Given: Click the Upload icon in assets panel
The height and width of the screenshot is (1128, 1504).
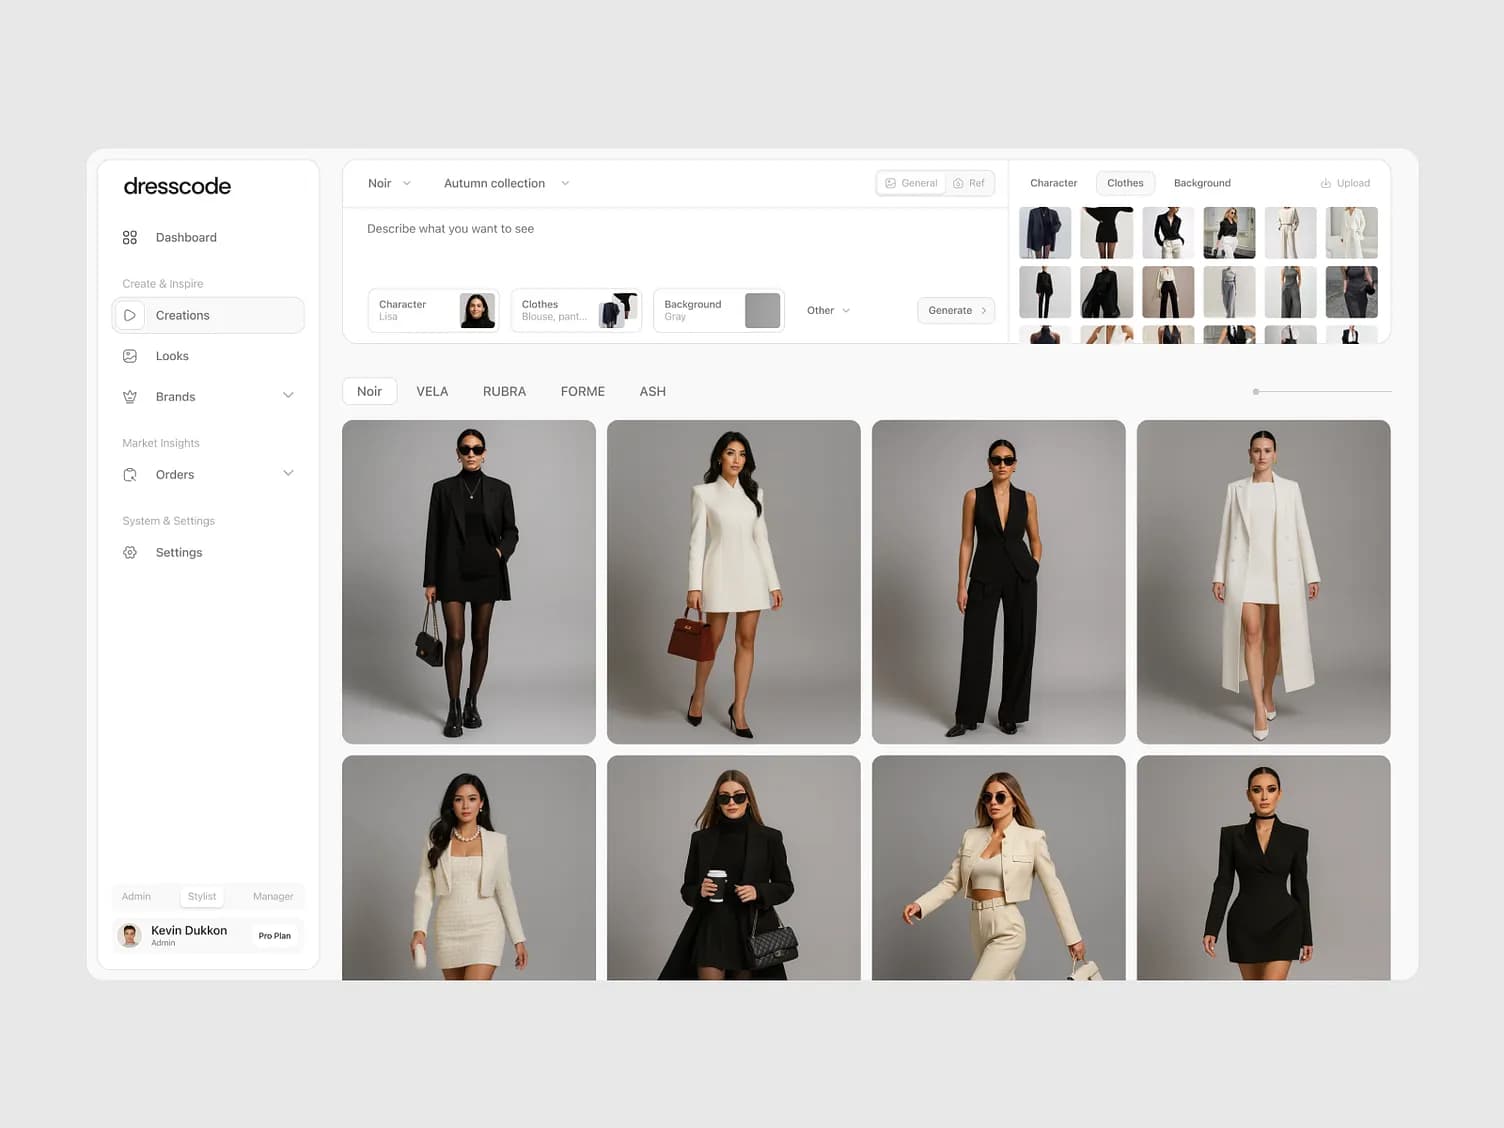Looking at the screenshot, I should pos(1326,183).
